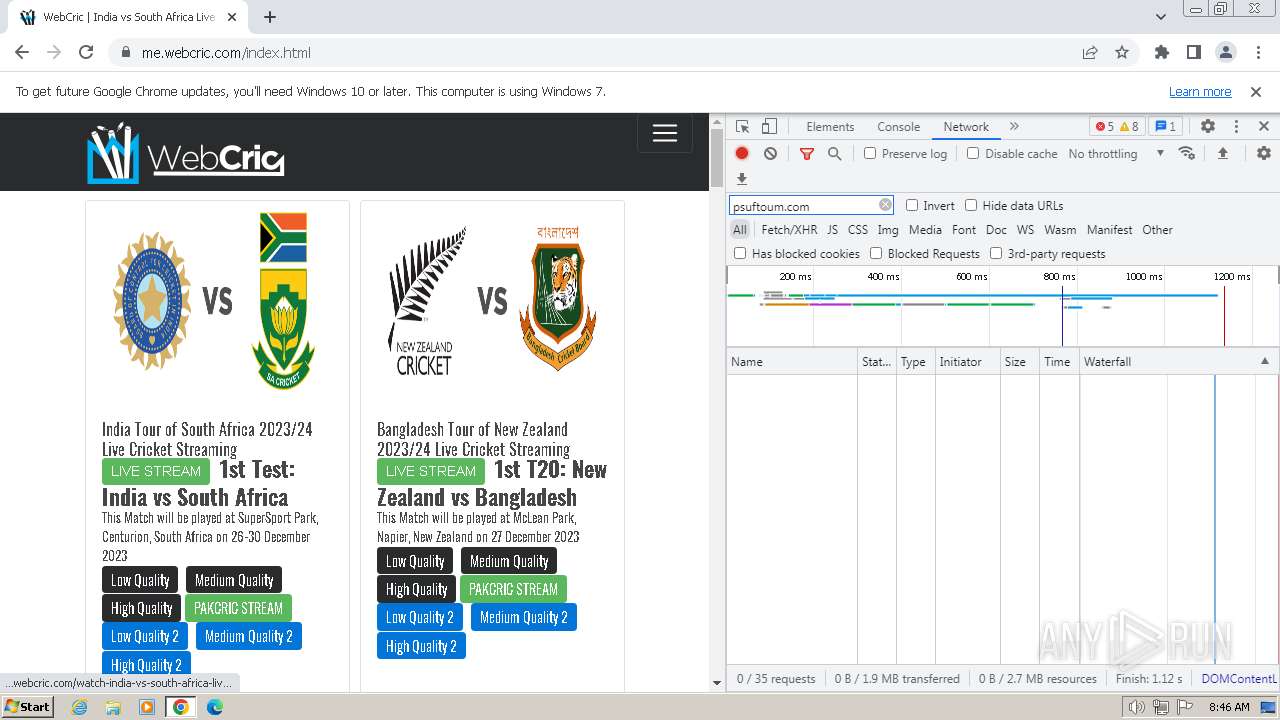Sort by Waterfall column arrow

click(1264, 361)
